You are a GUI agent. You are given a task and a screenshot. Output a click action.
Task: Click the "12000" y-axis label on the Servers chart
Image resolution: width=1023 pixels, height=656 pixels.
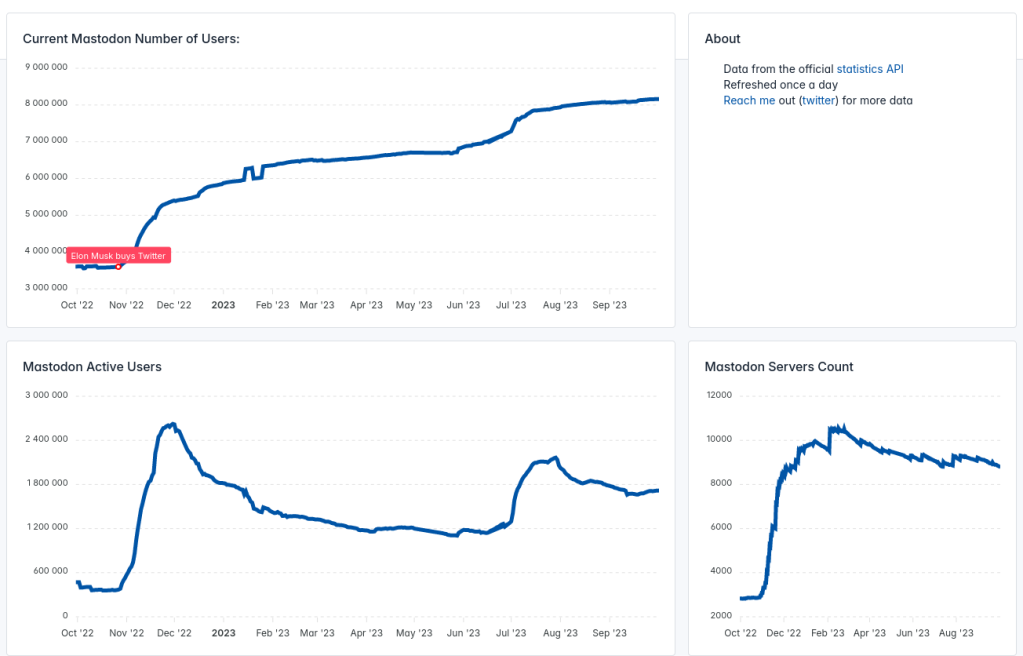pos(719,395)
